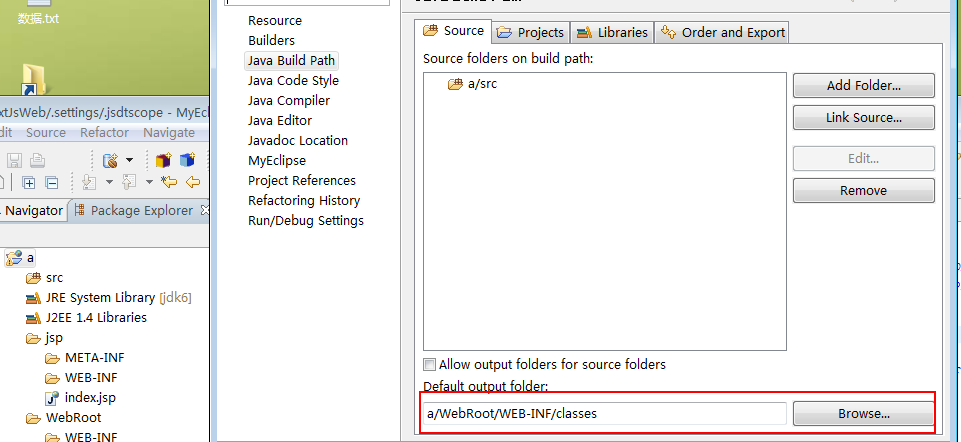This screenshot has height=442, width=961.
Task: Open dropdown arrow beside Next Annotation
Action: coord(109,182)
